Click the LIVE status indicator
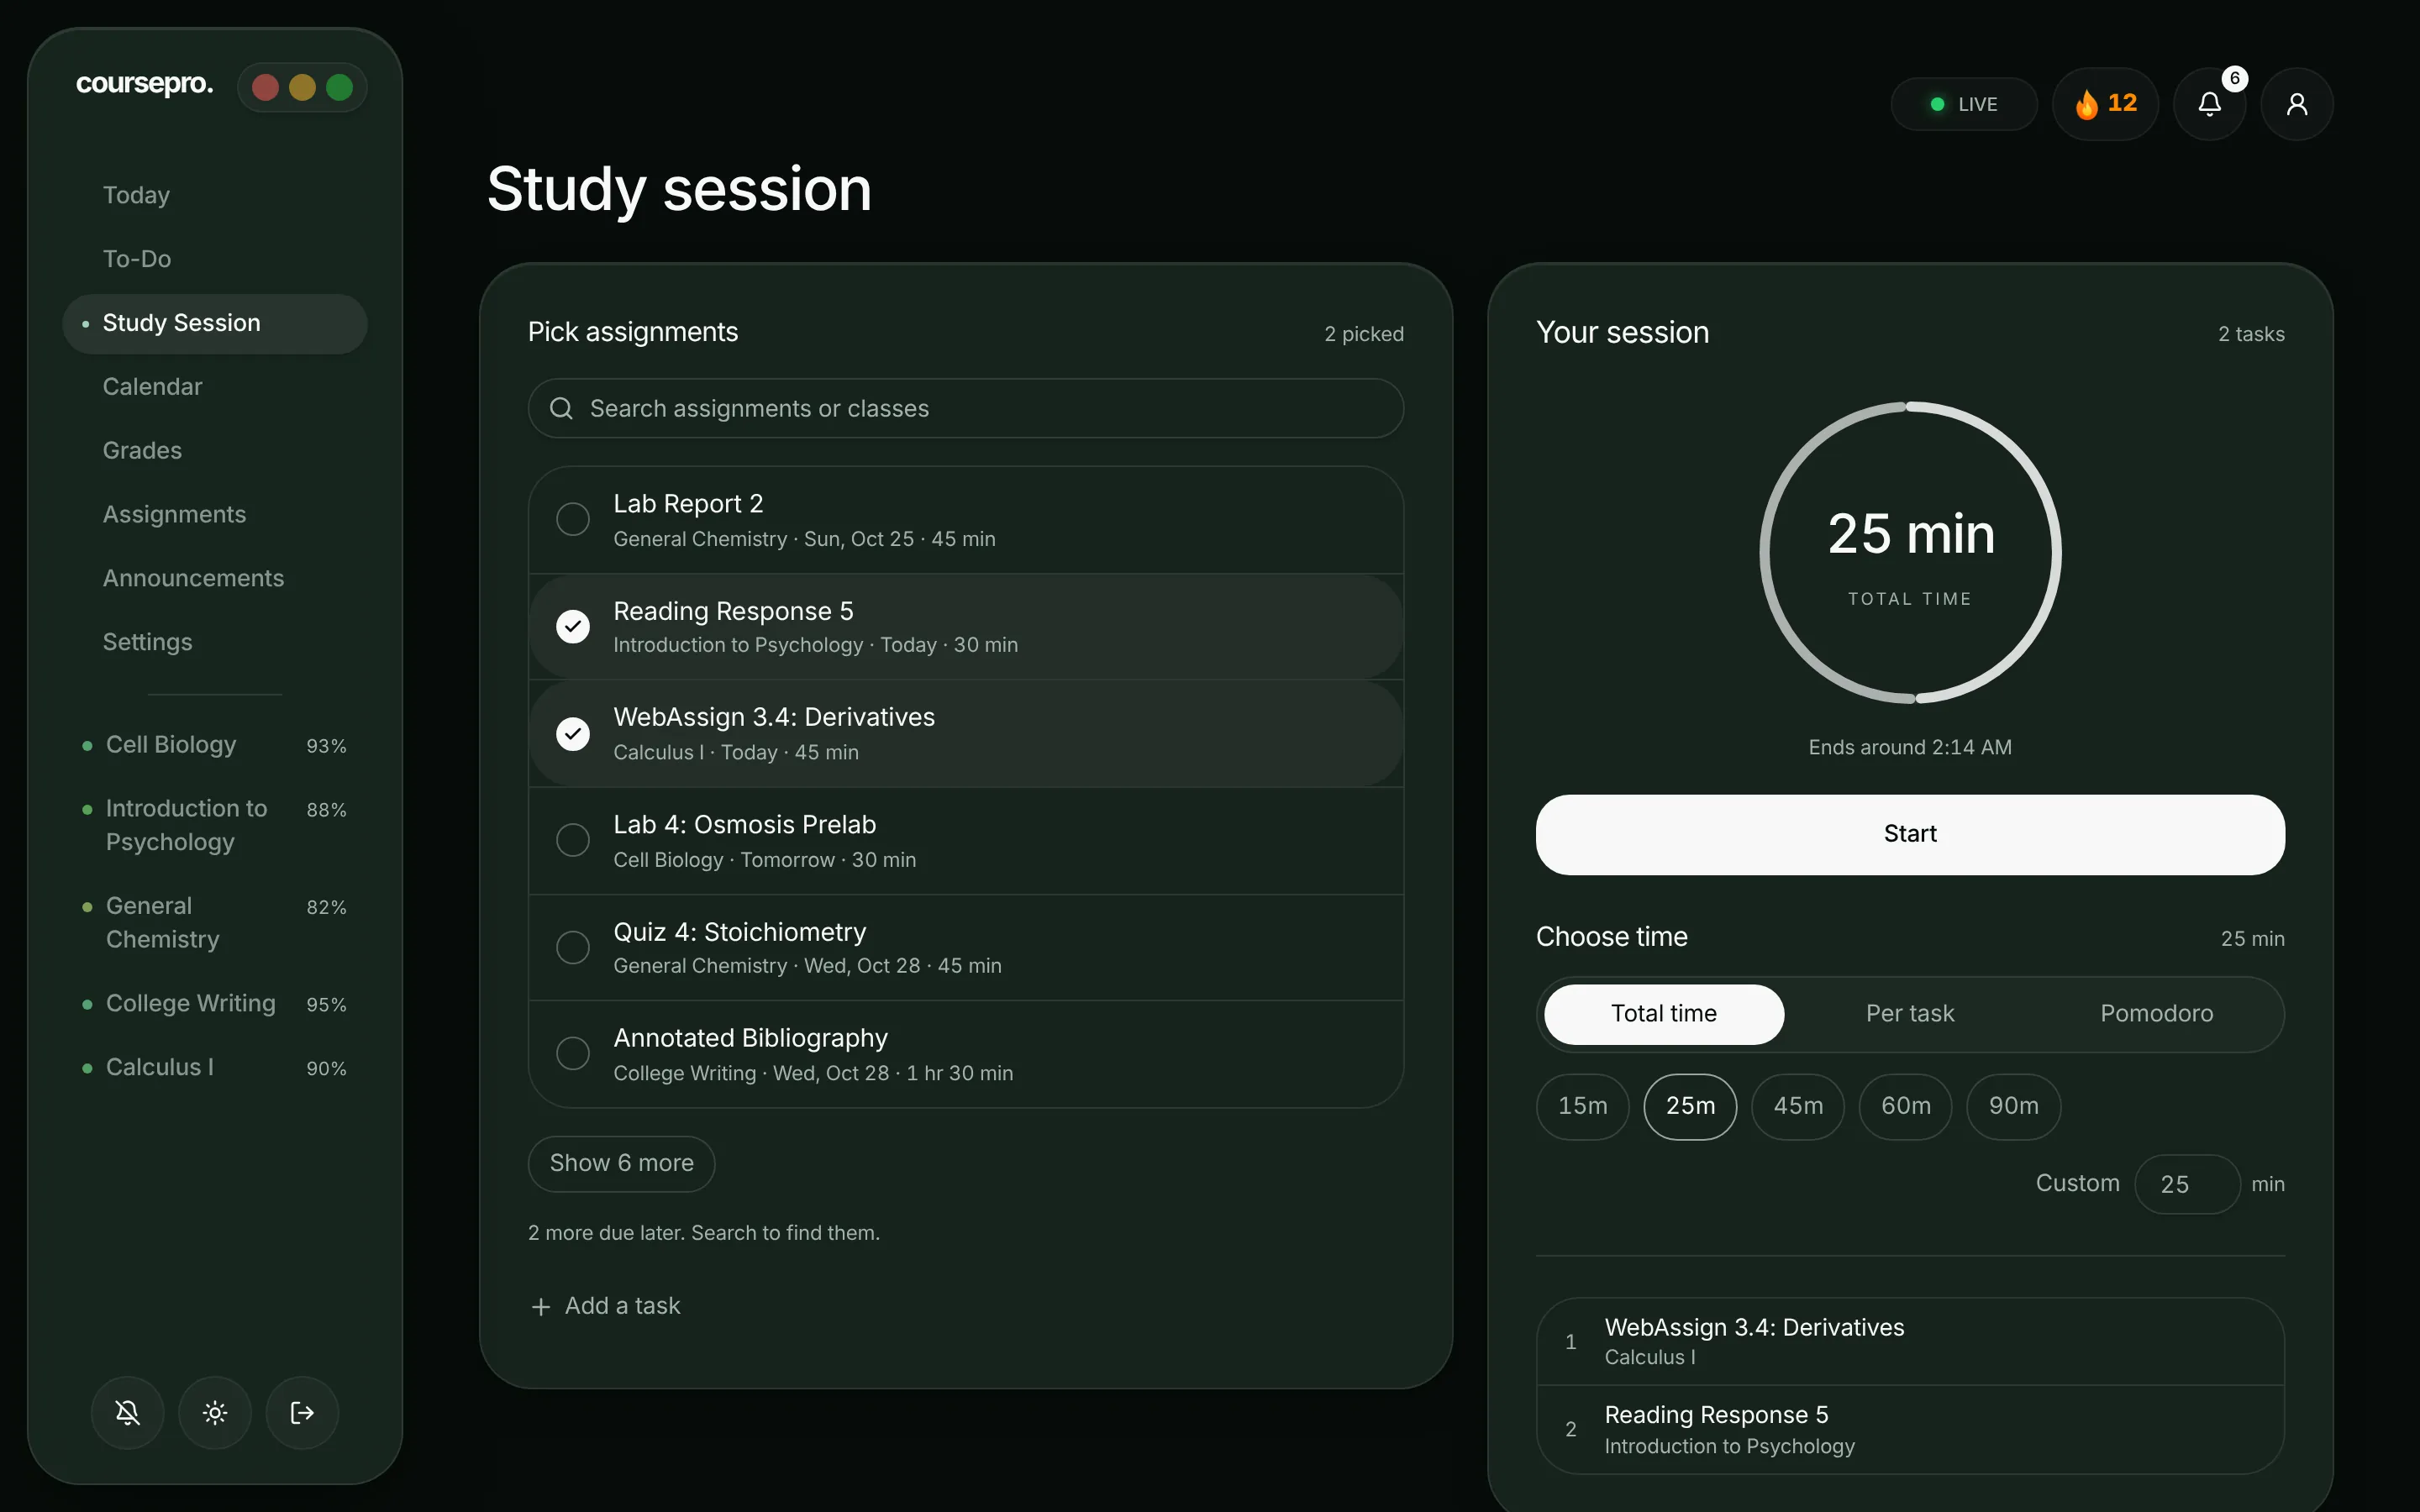The height and width of the screenshot is (1512, 2420). point(1964,104)
